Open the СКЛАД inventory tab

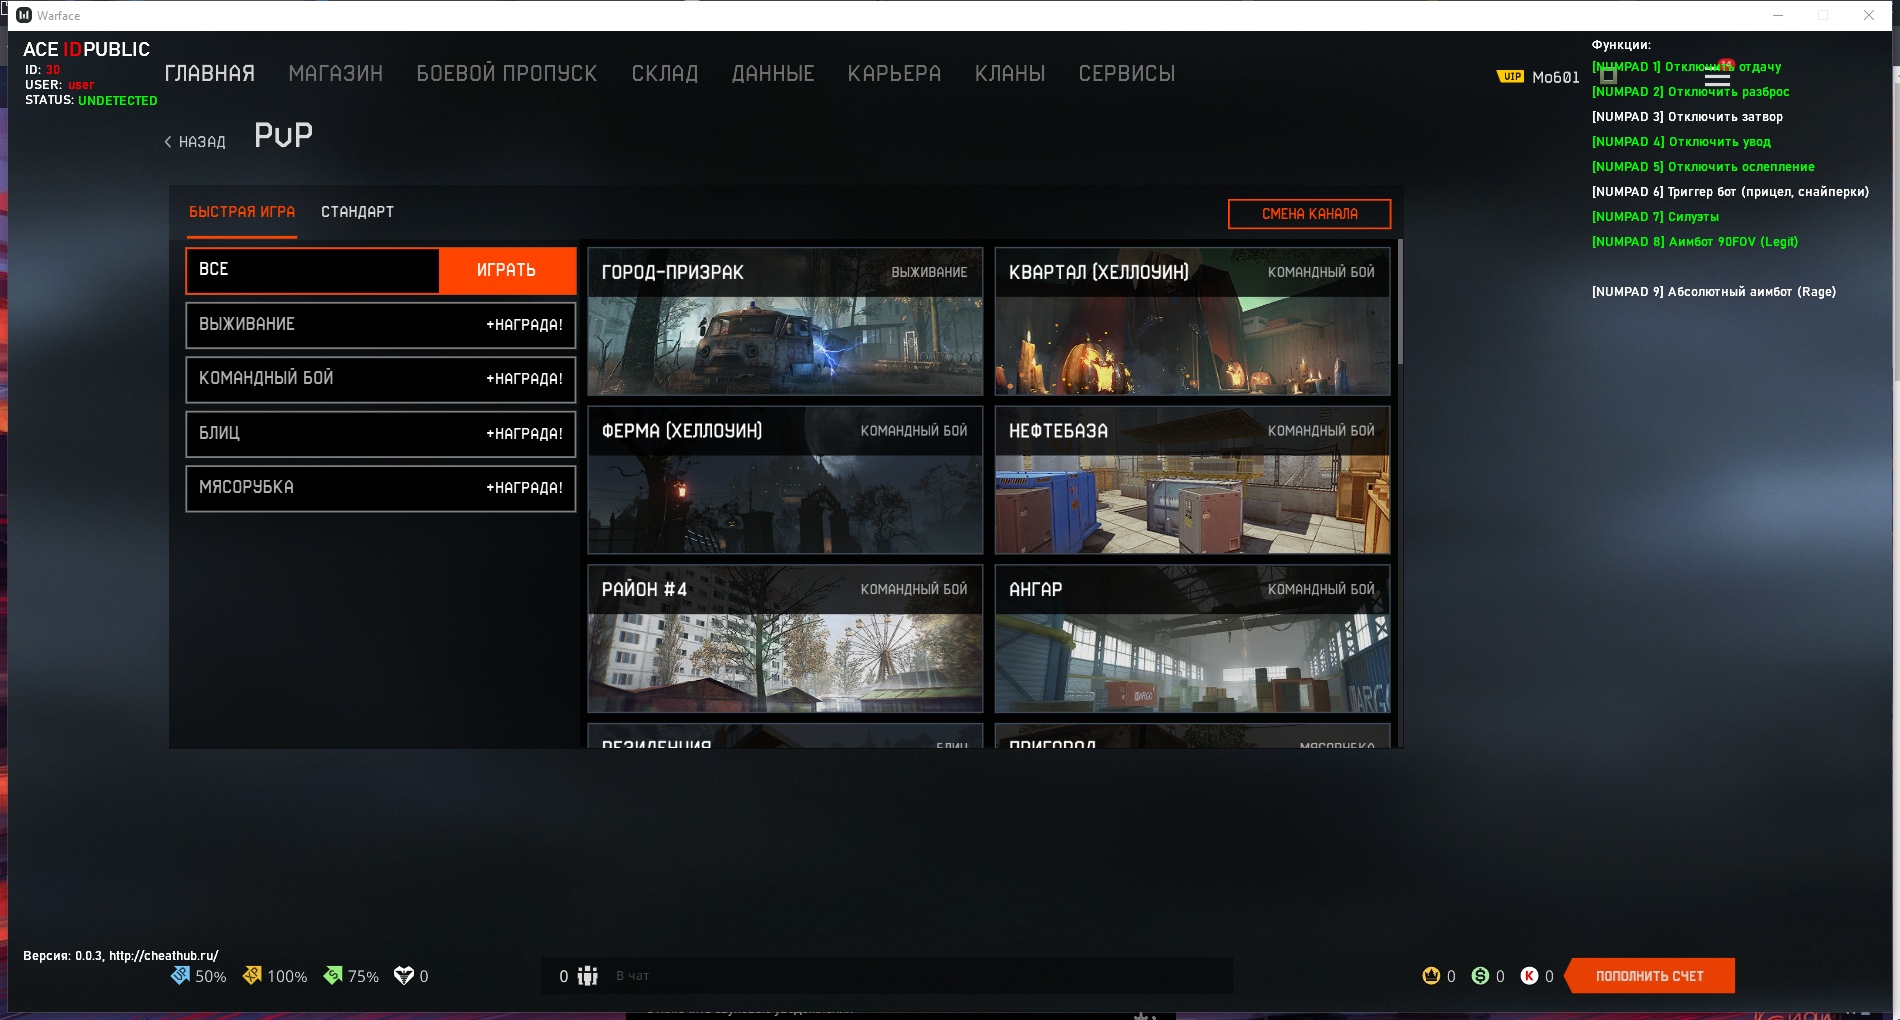(664, 74)
